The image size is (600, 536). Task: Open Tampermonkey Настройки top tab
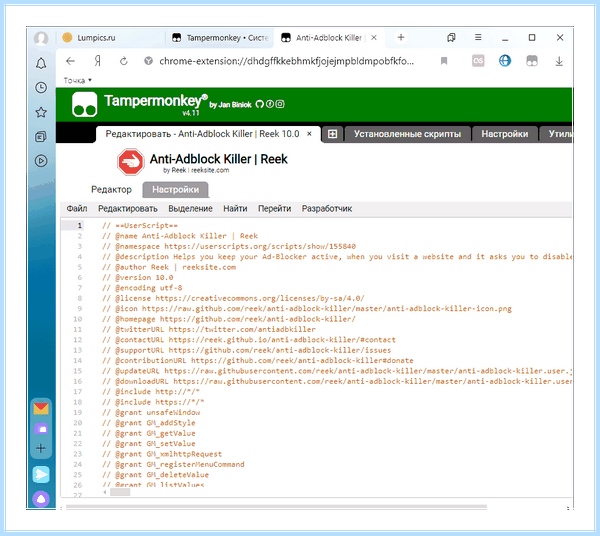pos(505,134)
